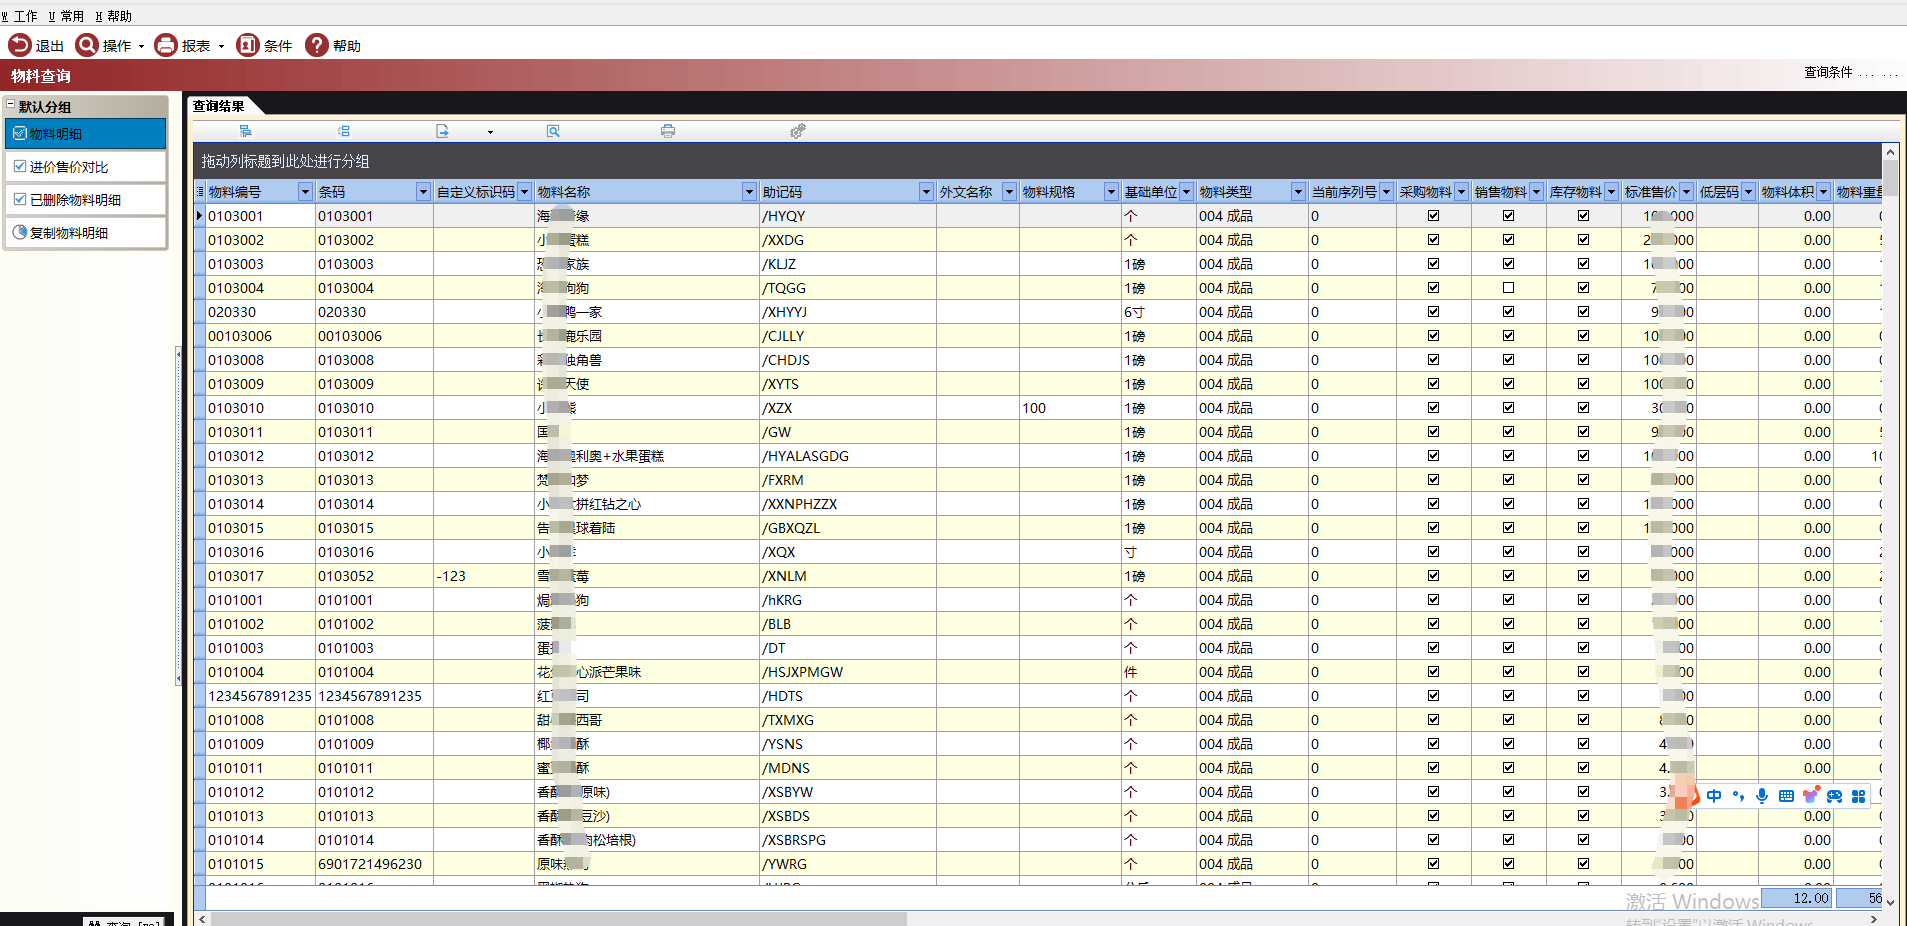Image resolution: width=1907 pixels, height=926 pixels.
Task: Toggle 销售物料 checkbox for row 0101015
Action: coord(1508,864)
